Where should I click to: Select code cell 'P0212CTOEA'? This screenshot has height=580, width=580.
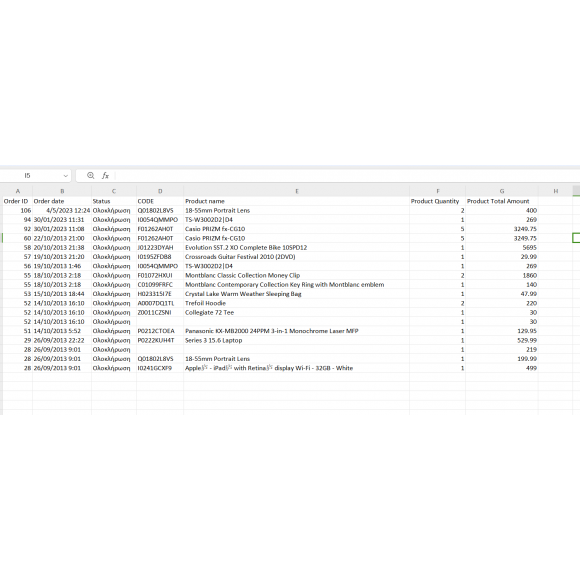(160, 331)
